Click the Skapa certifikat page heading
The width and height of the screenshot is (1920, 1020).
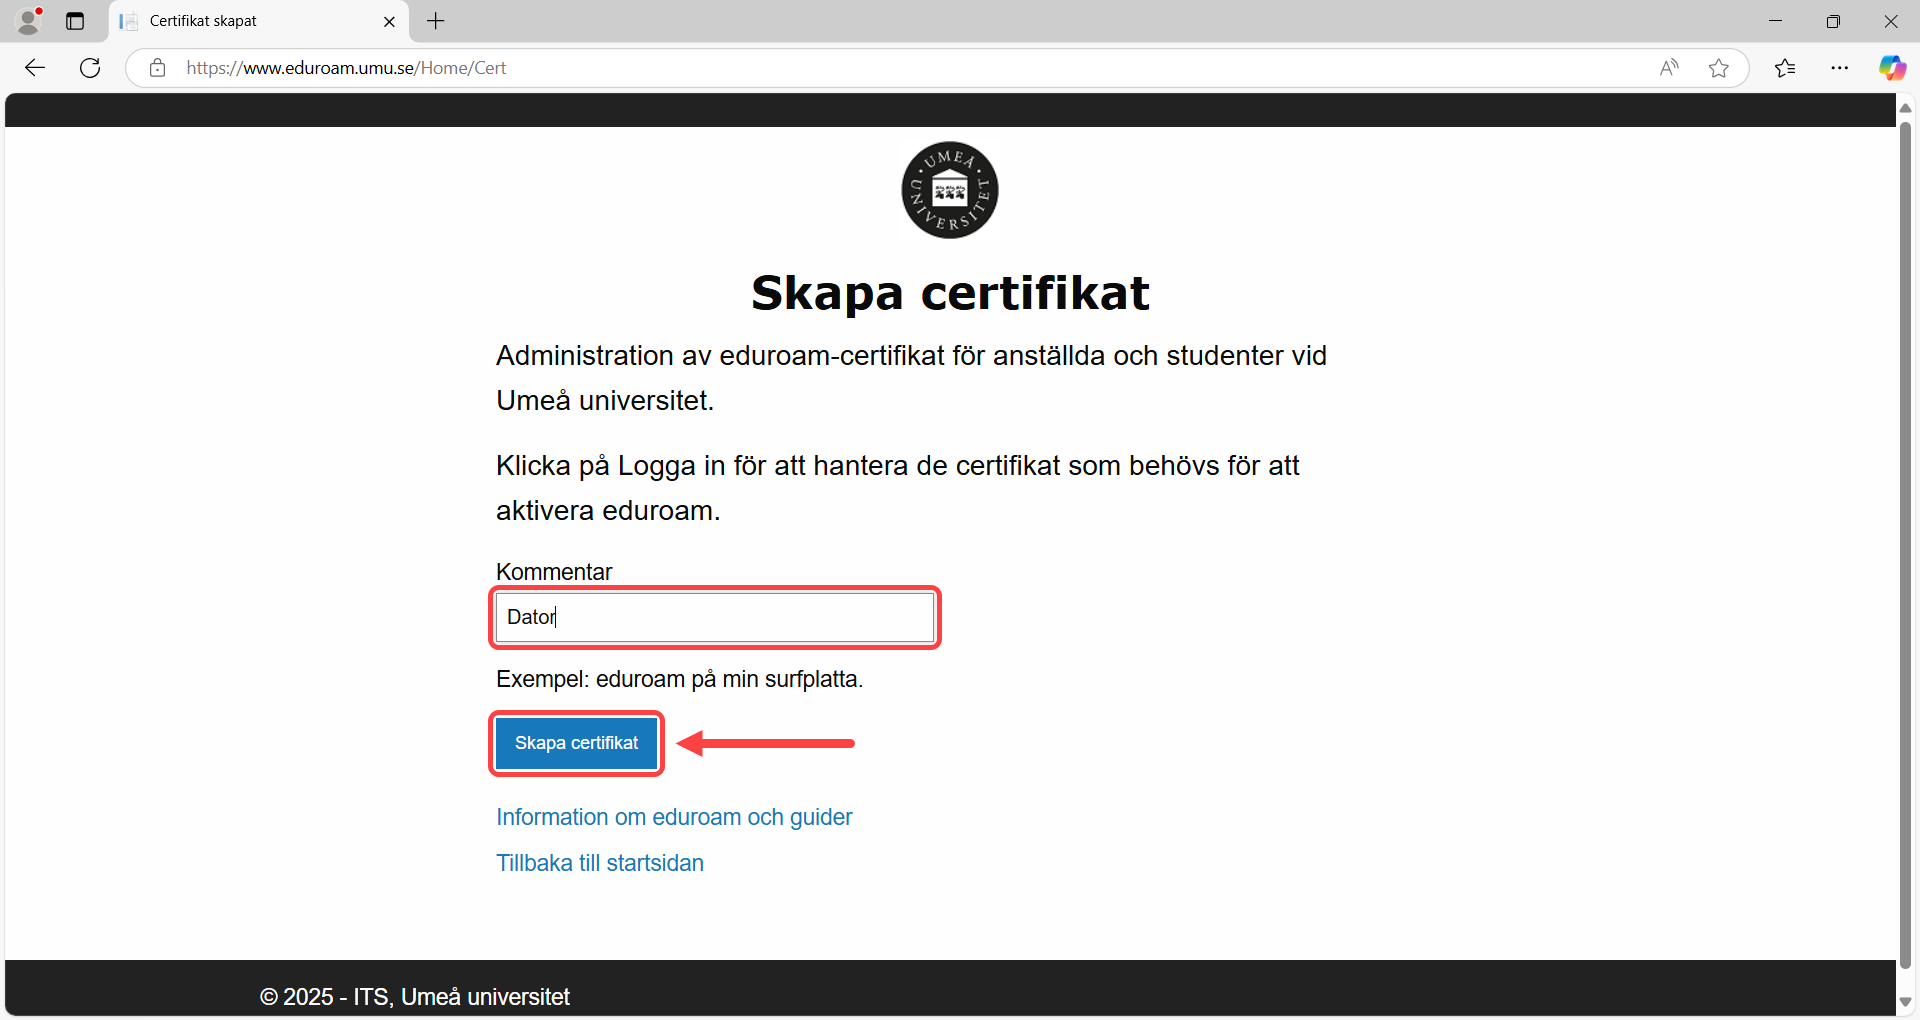coord(950,293)
